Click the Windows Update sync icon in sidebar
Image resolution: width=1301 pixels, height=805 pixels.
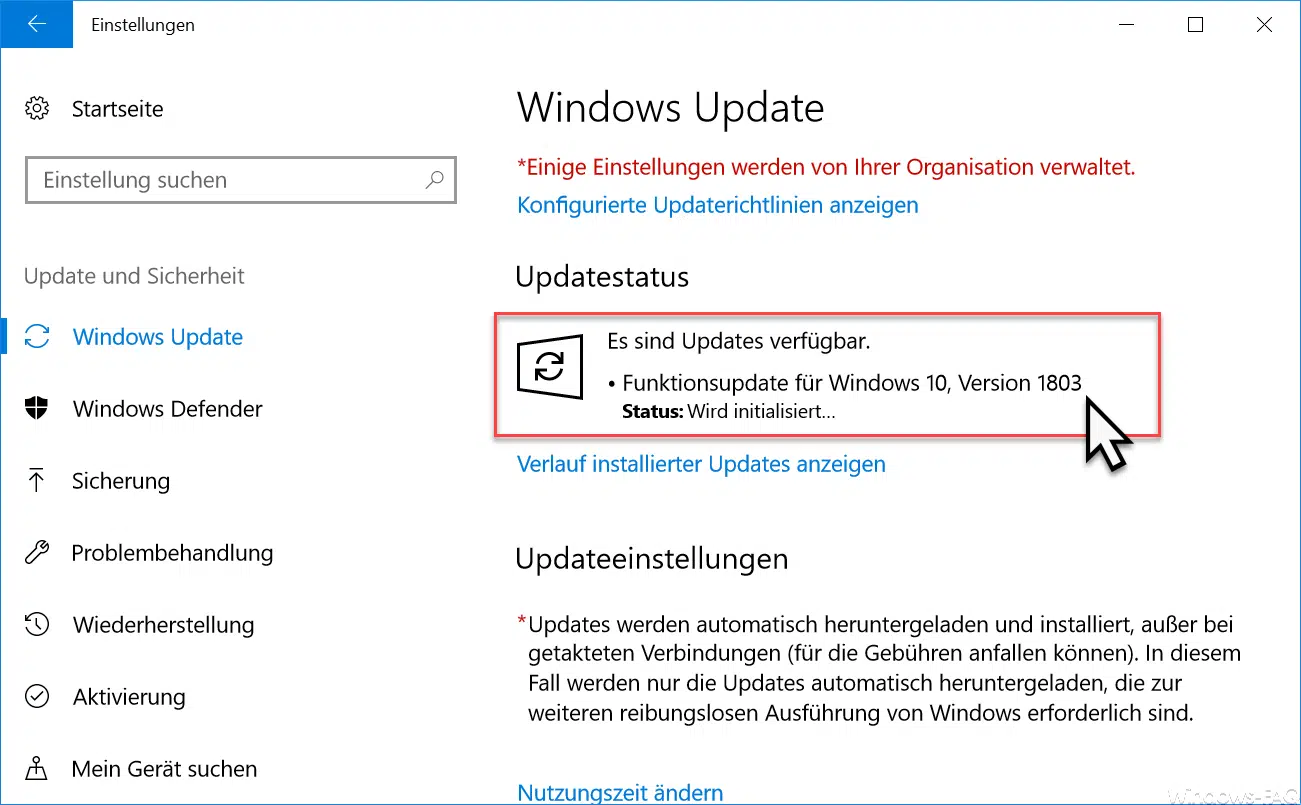(37, 337)
